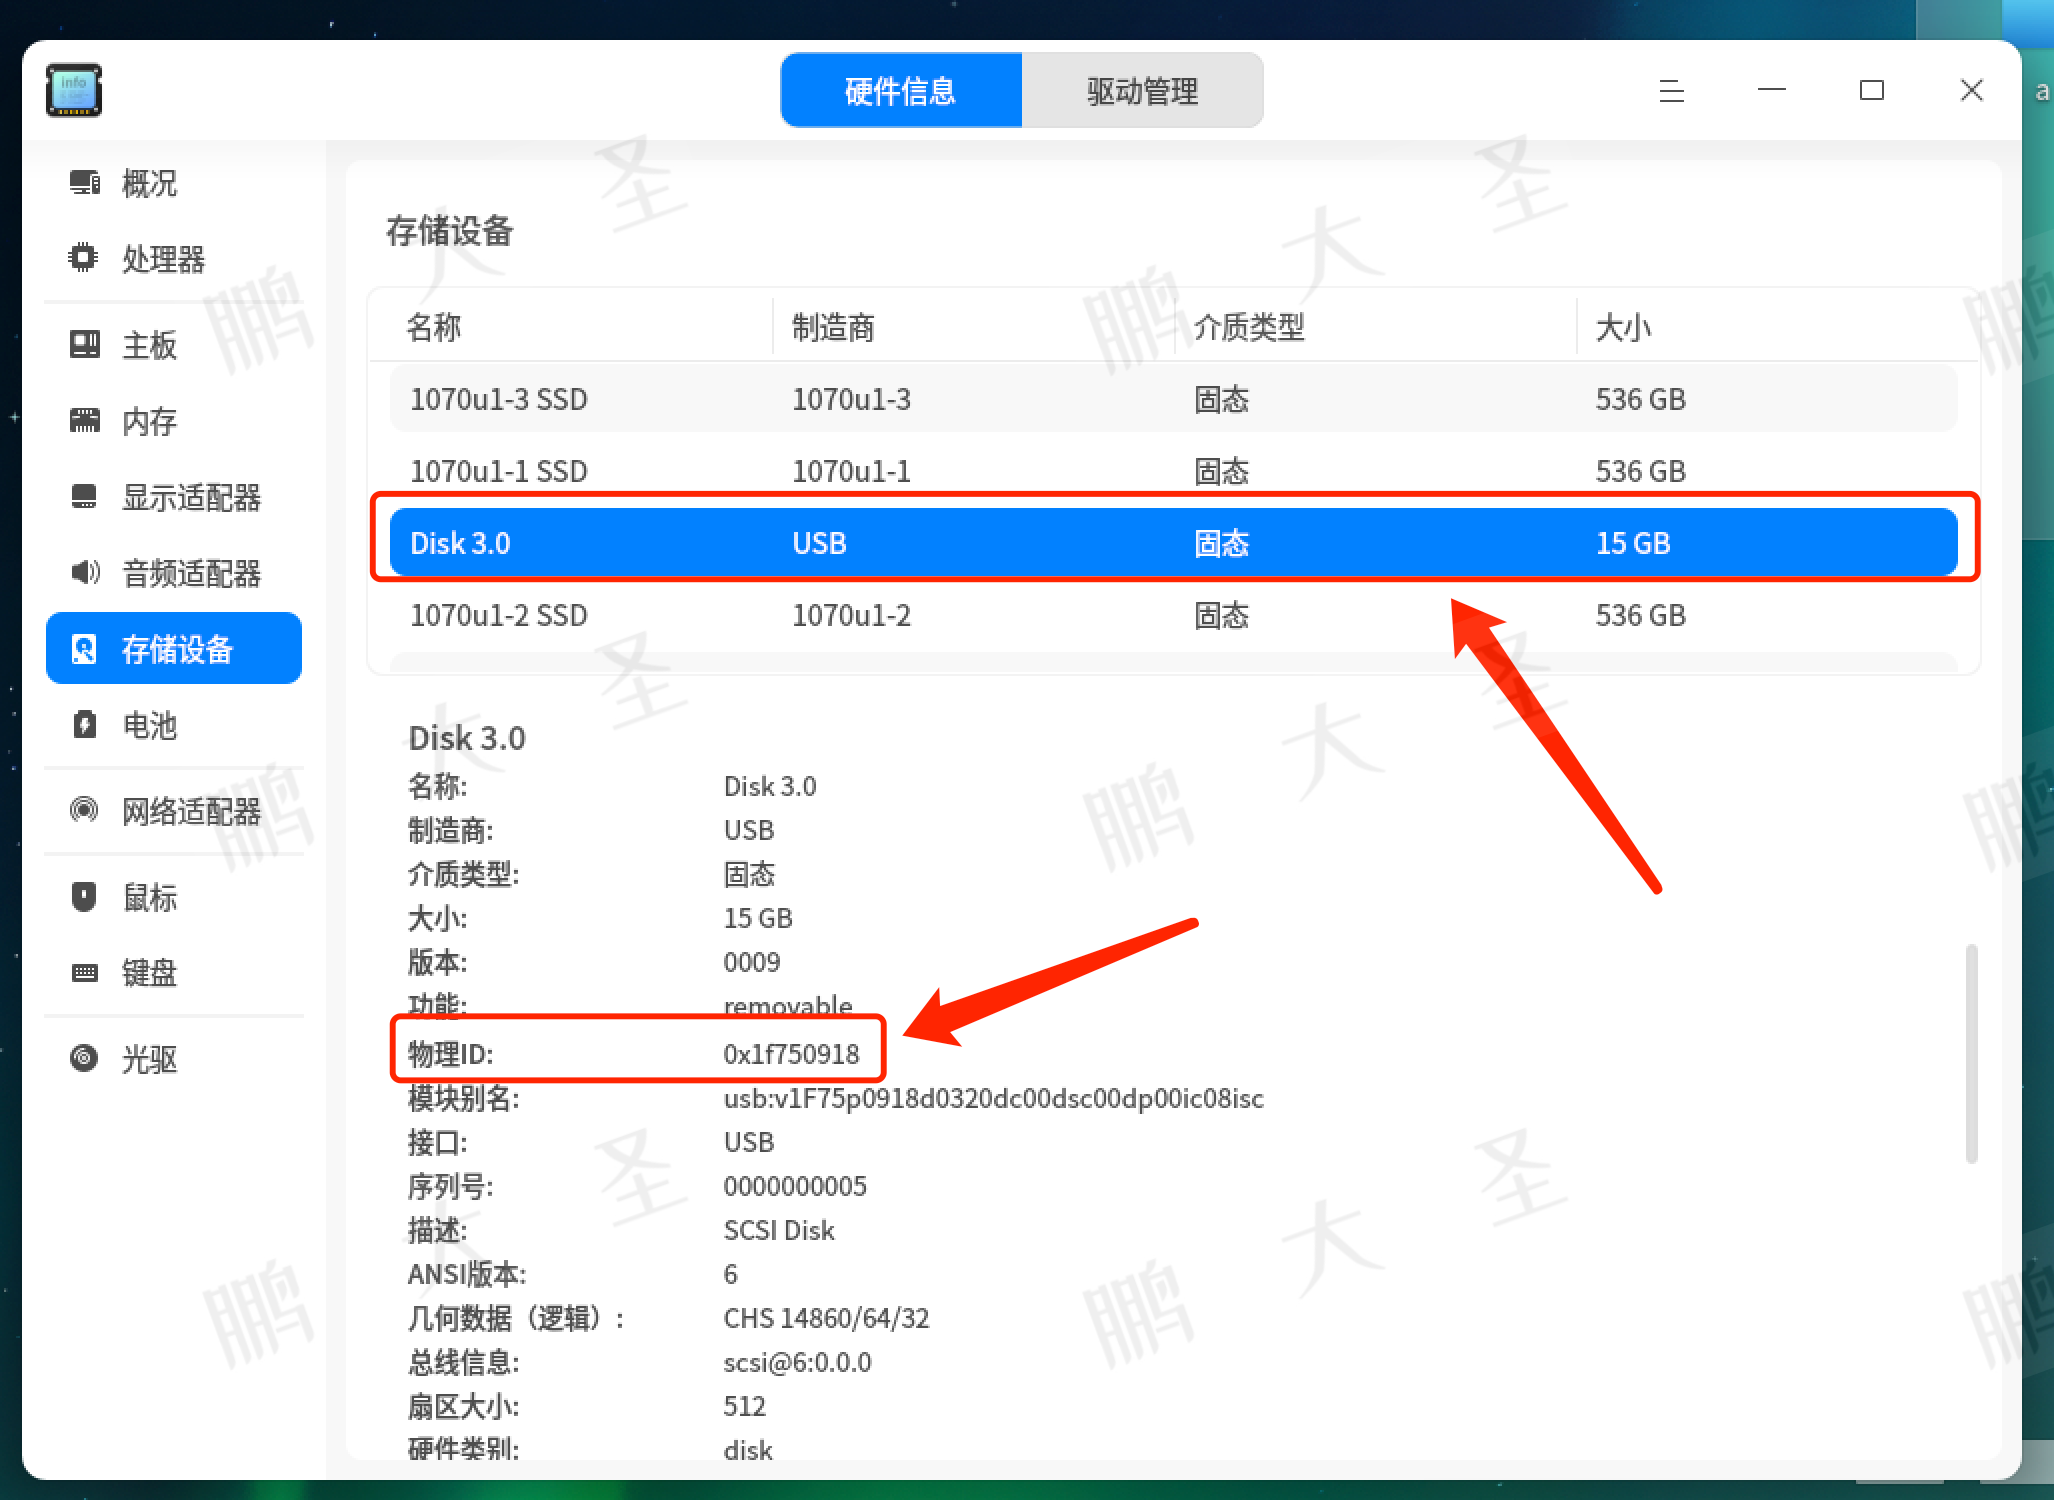The image size is (2054, 1500).
Task: Click the USB manufacturer cell of Disk 3.0
Action: pyautogui.click(x=819, y=543)
